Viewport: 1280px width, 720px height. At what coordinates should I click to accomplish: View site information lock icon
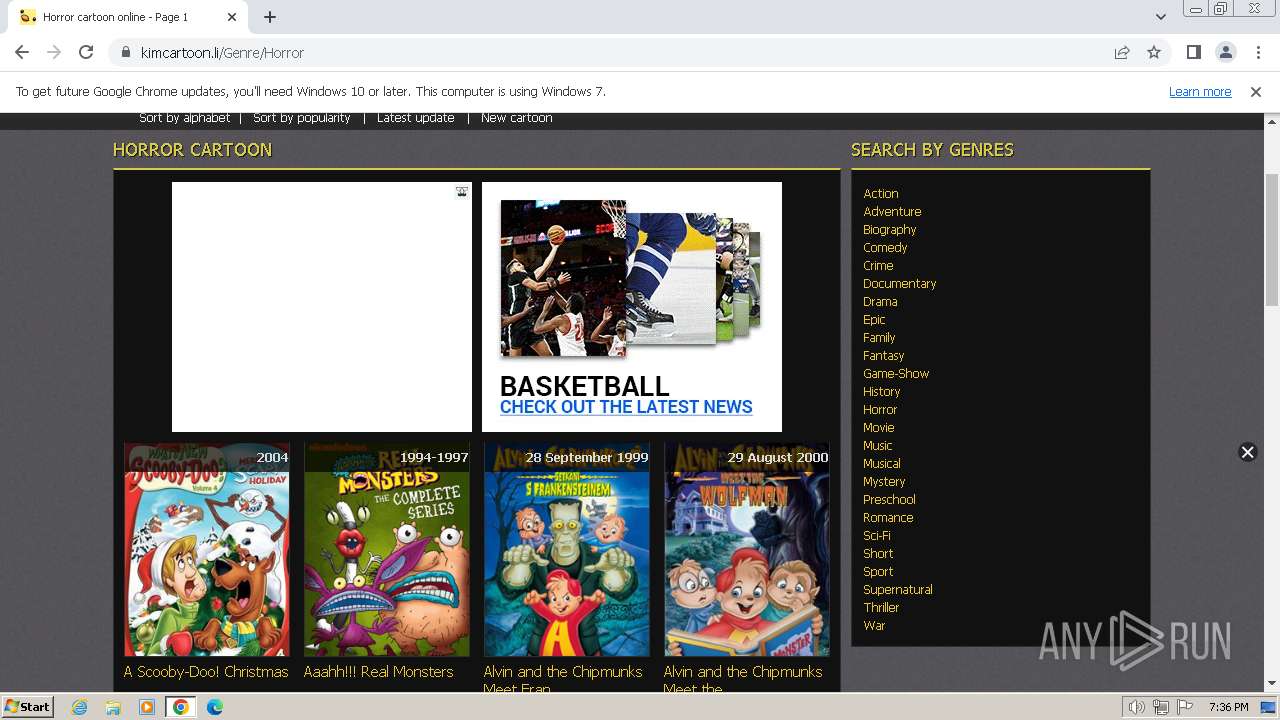126,53
